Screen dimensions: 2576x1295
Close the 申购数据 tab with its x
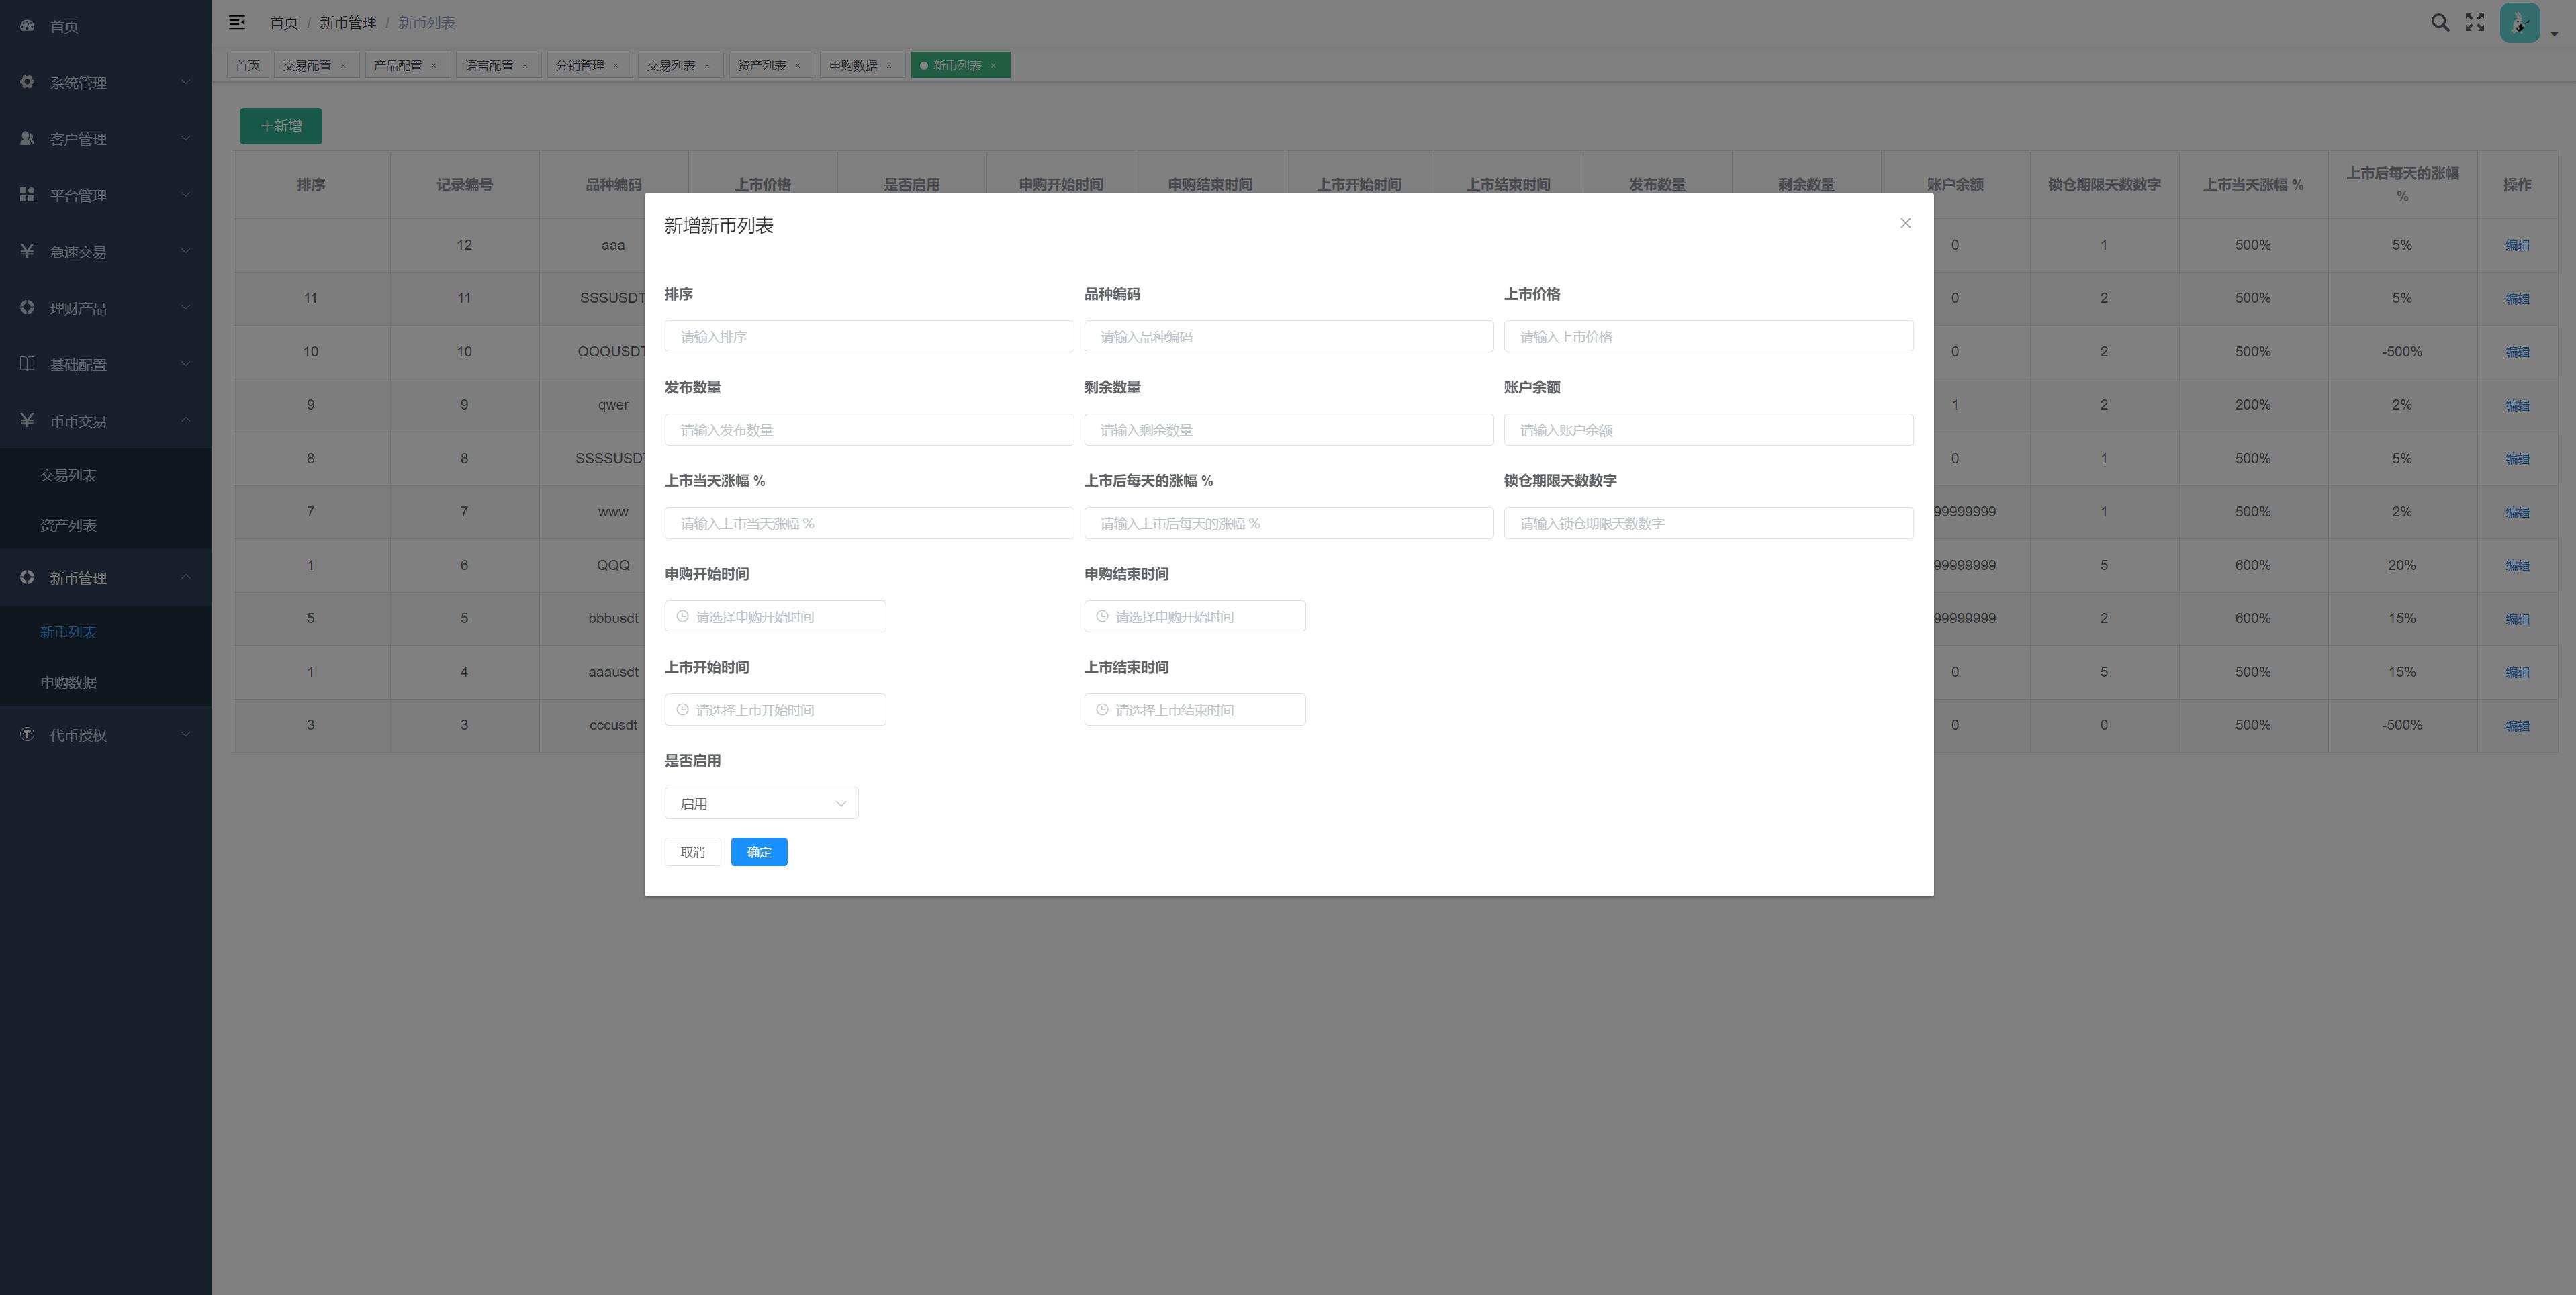click(x=889, y=66)
